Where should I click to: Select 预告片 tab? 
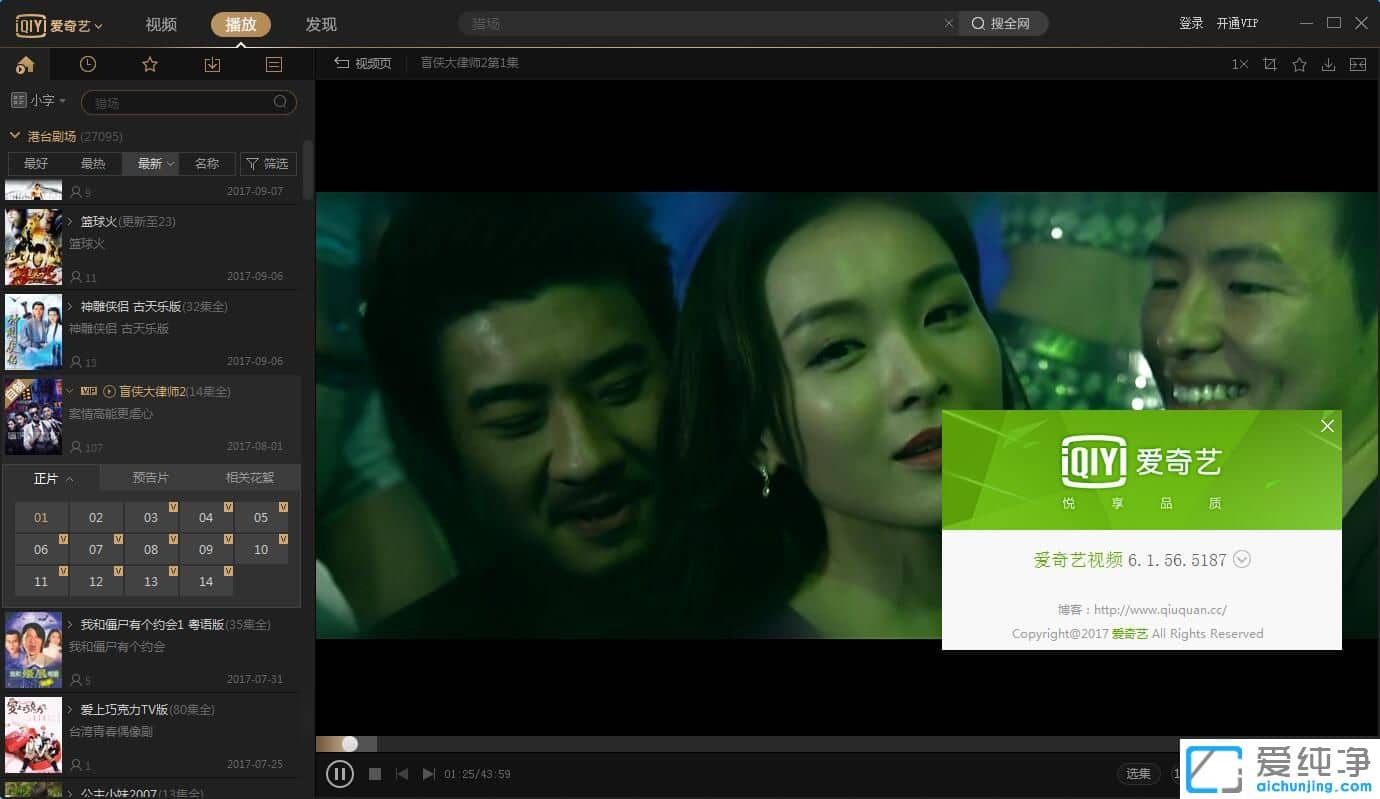click(151, 478)
